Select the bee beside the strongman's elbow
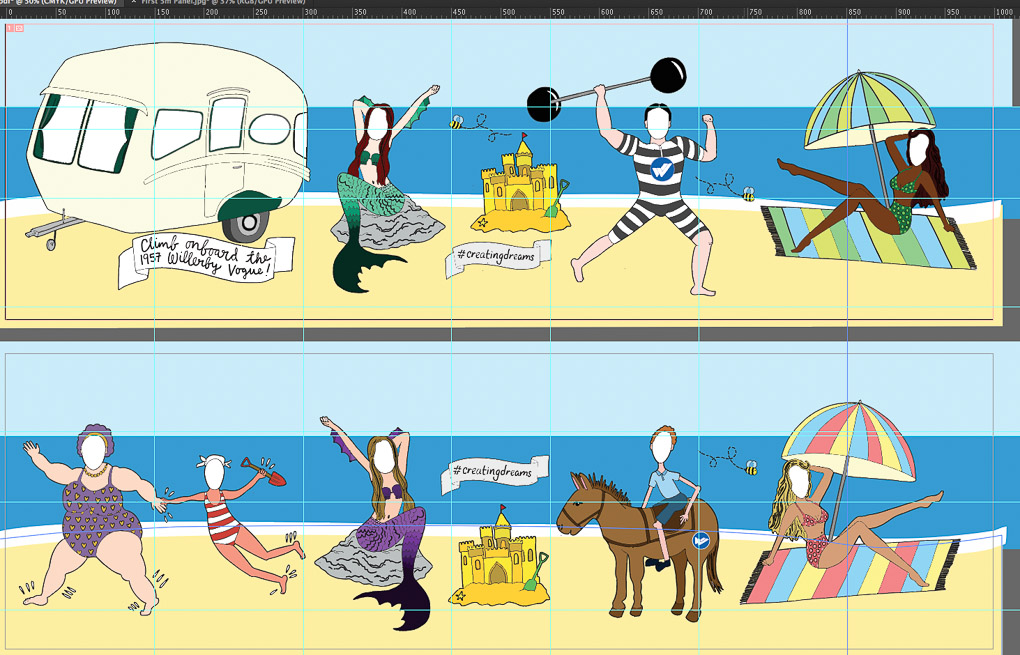Image resolution: width=1020 pixels, height=655 pixels. click(747, 193)
